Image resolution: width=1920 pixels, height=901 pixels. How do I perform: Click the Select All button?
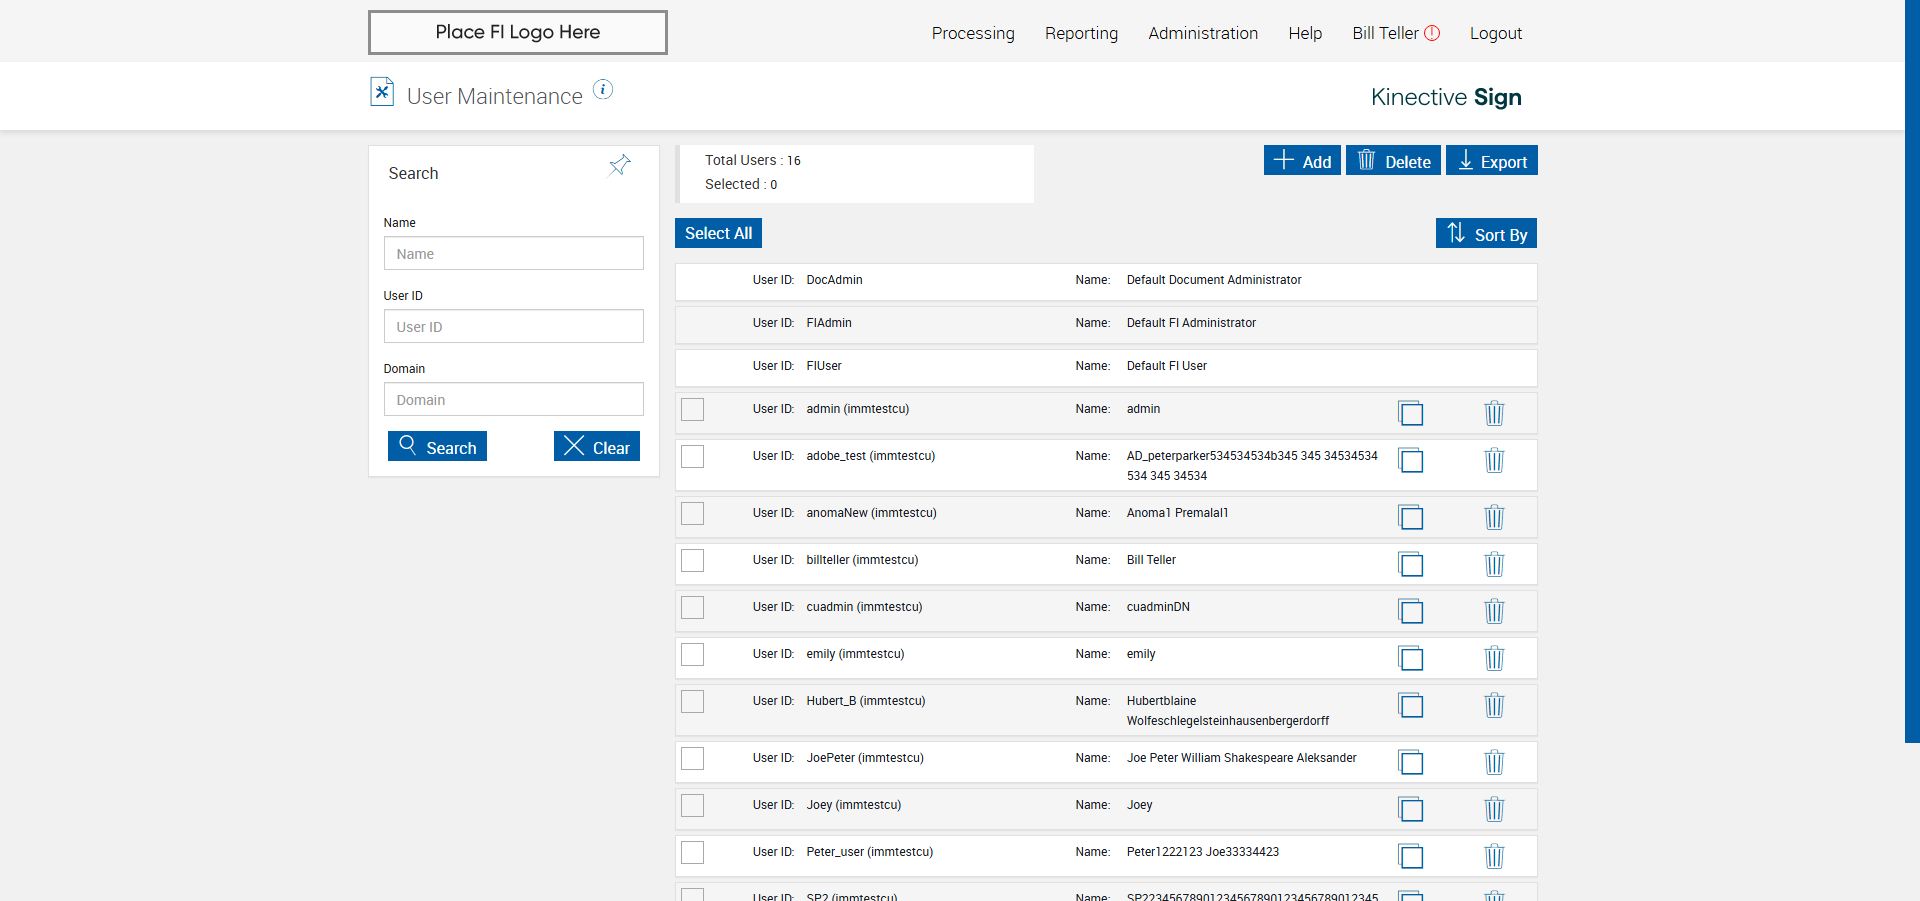718,233
